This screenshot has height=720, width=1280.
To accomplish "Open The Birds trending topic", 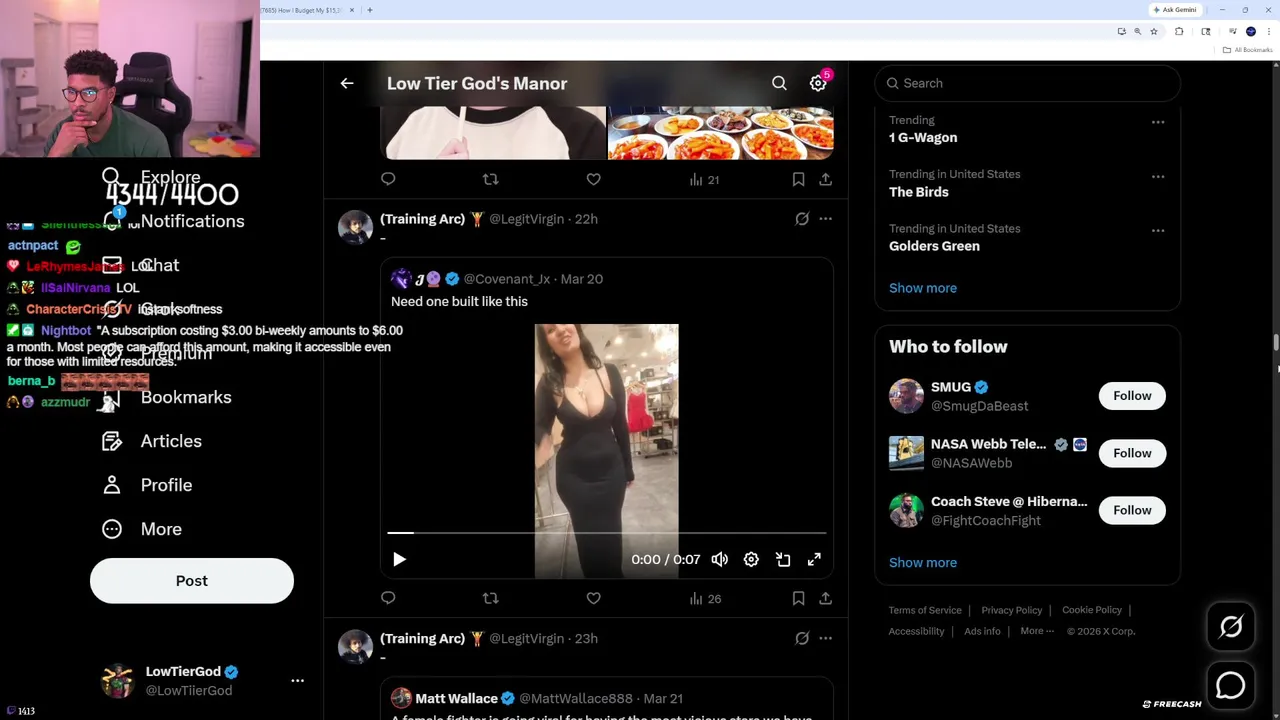I will 919,192.
